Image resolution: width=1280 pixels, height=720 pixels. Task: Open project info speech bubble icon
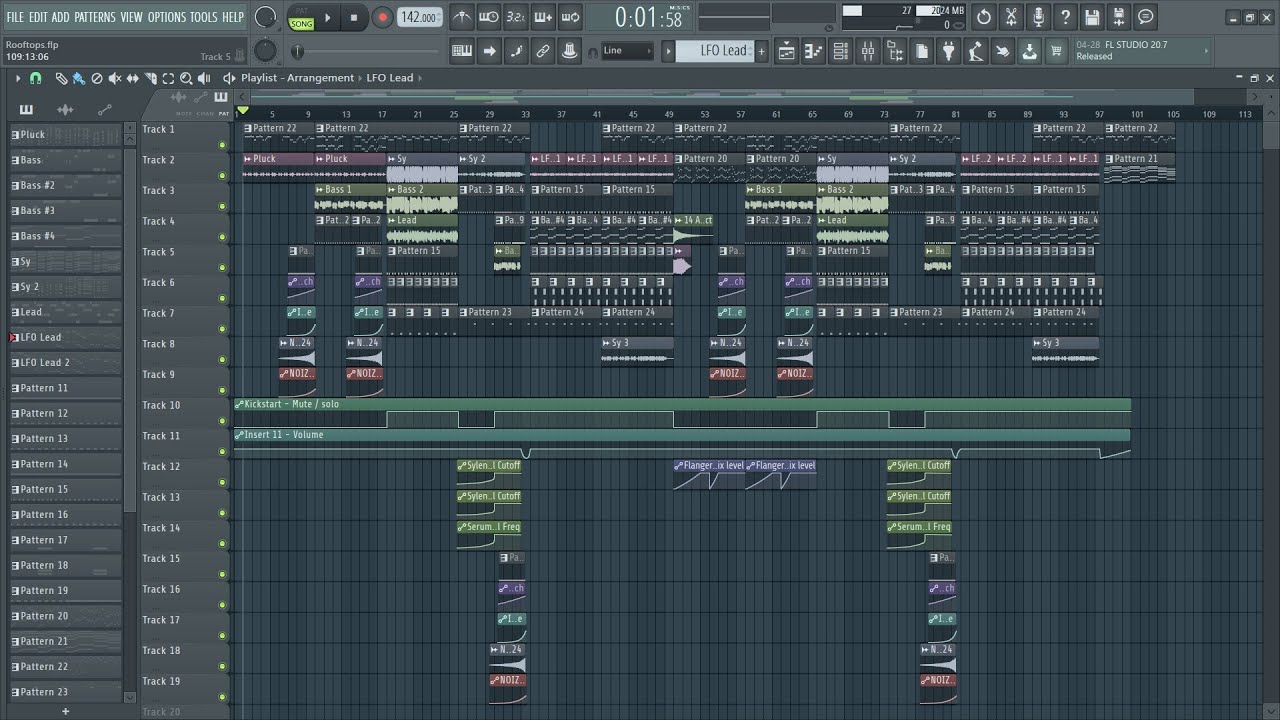click(1146, 17)
